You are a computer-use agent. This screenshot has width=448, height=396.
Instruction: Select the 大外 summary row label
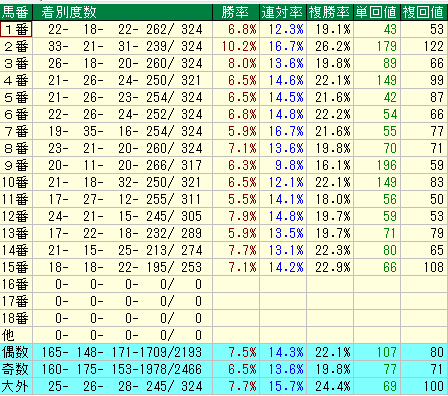(x=16, y=386)
